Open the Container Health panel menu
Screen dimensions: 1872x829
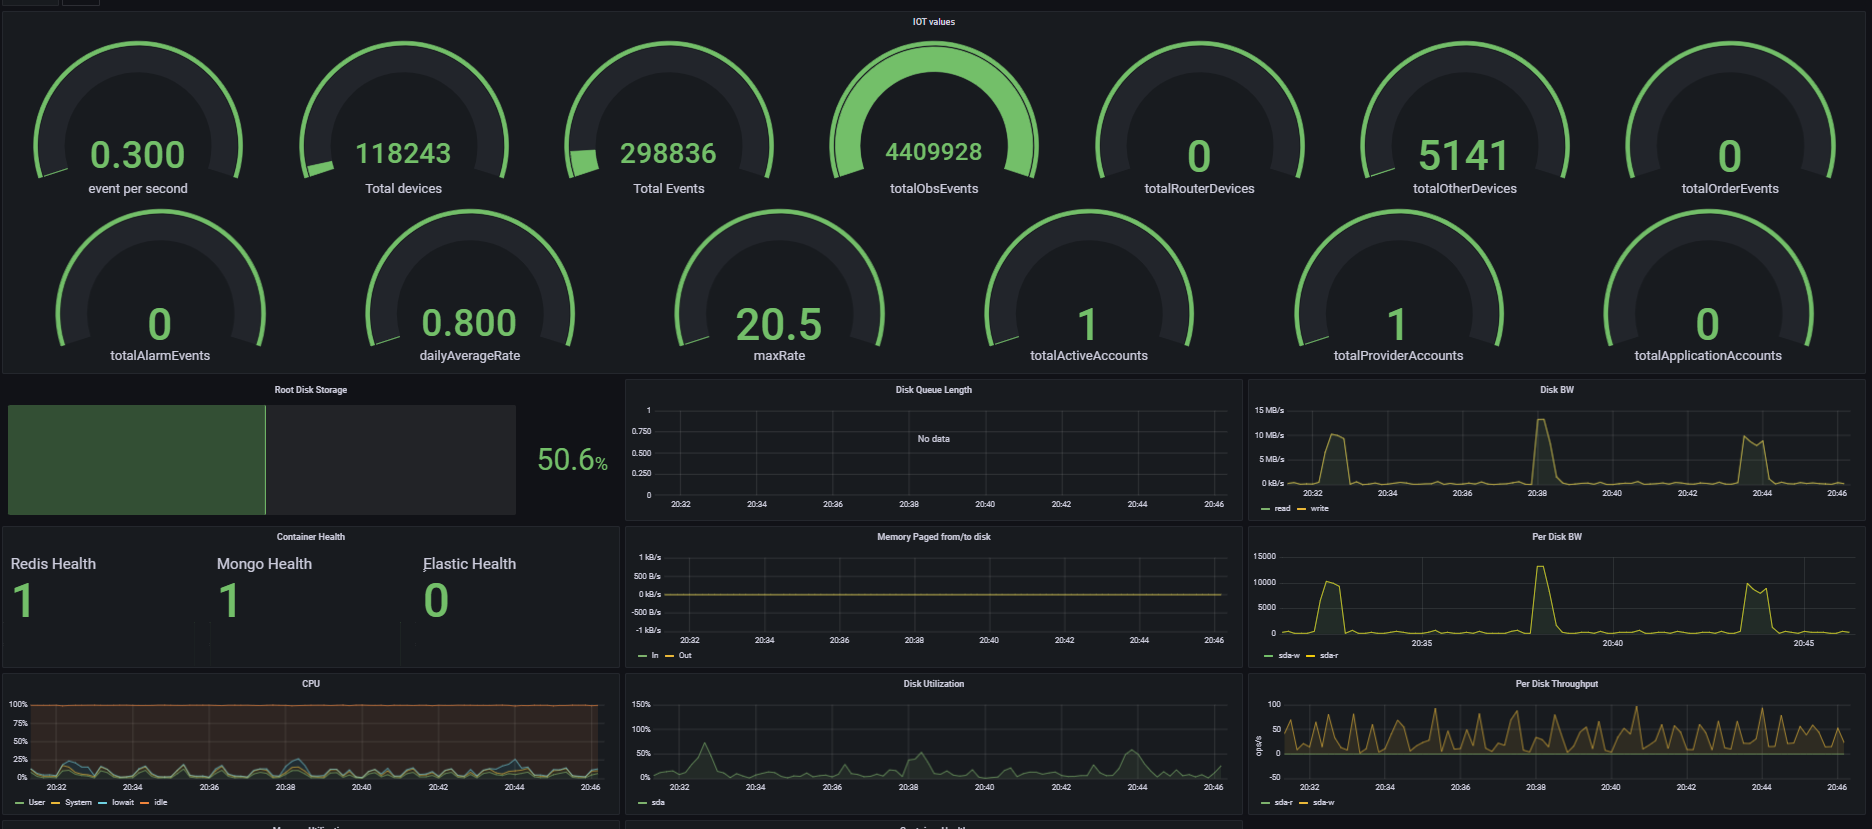pyautogui.click(x=311, y=537)
